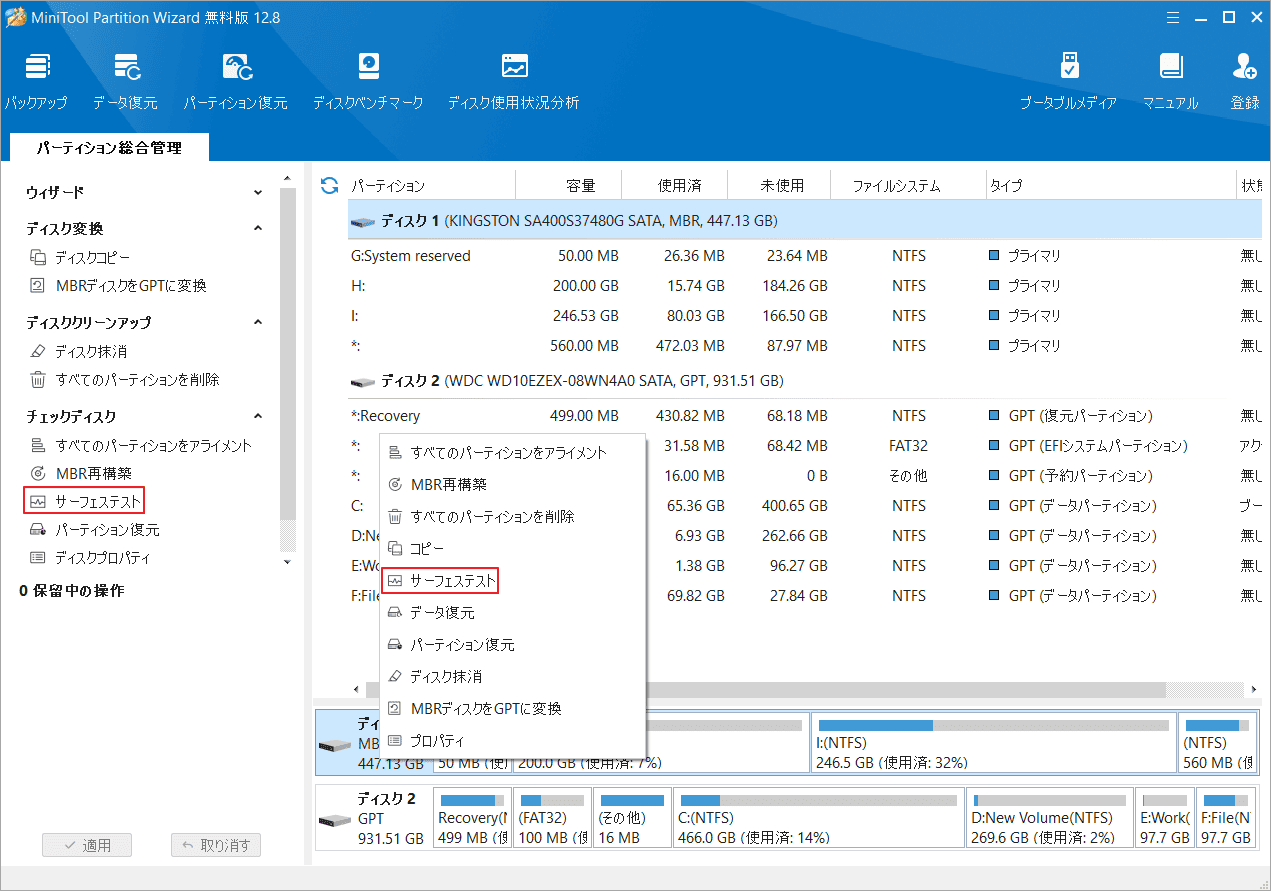Start ディスクベンチマーク tool

coord(368,81)
